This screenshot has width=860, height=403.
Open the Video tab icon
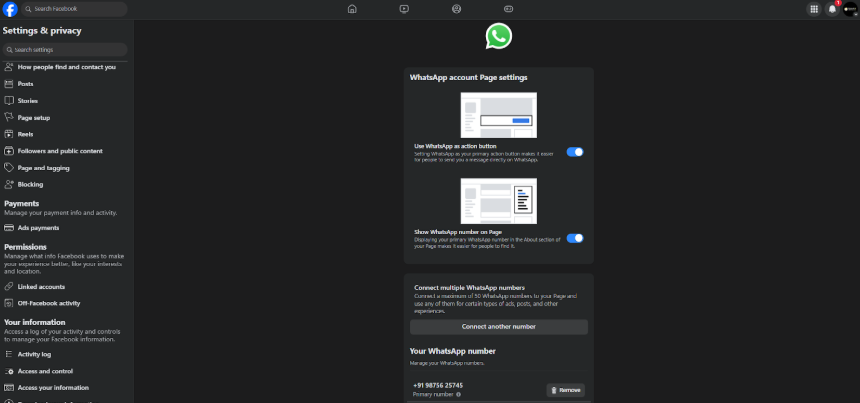[x=403, y=9]
